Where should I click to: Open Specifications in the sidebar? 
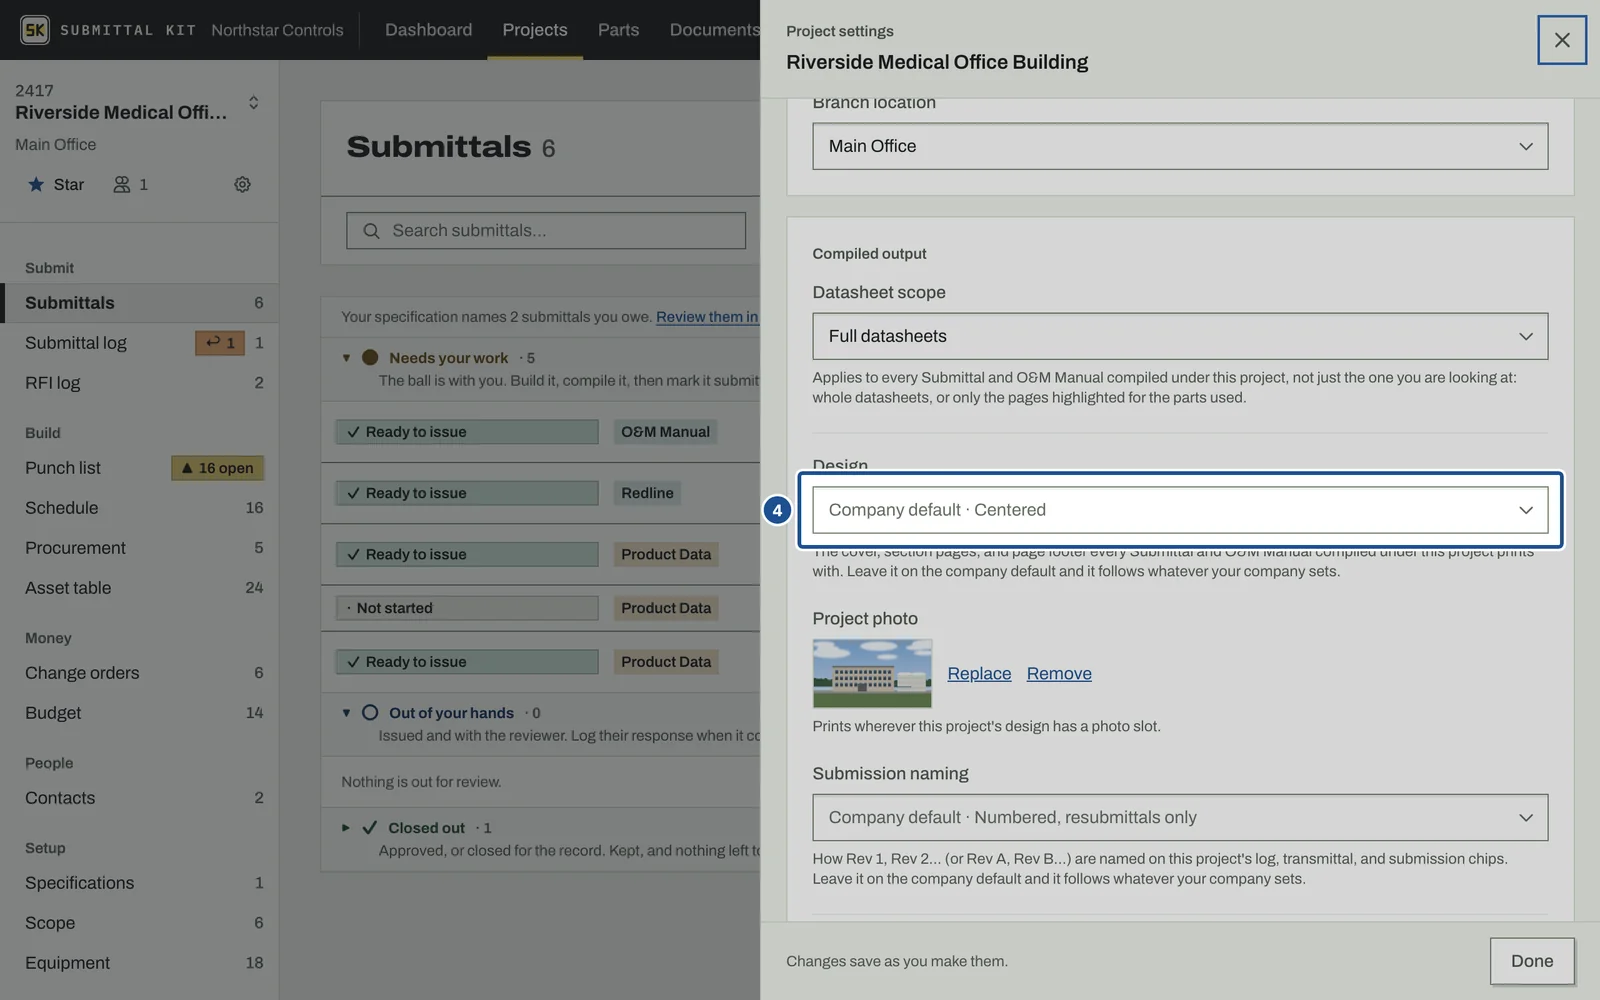pos(140,883)
